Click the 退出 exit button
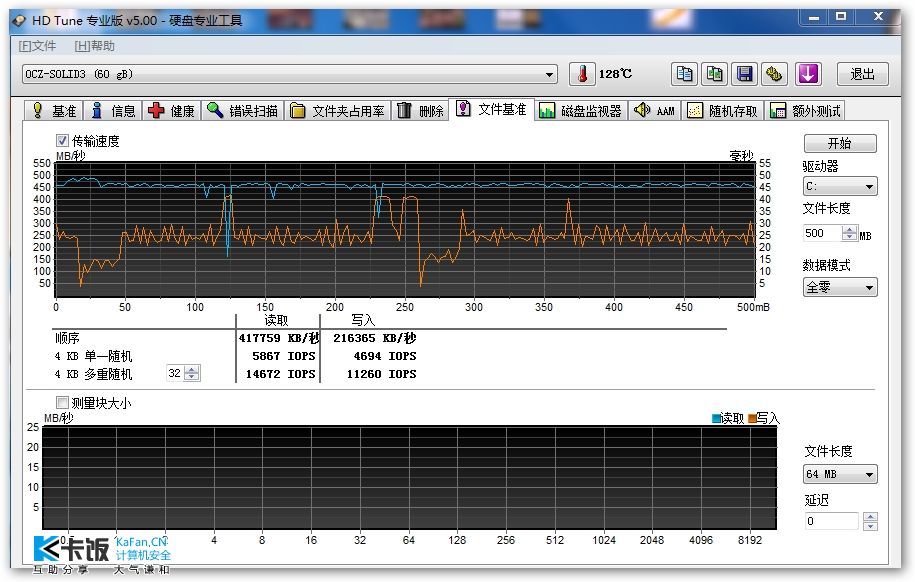The width and height of the screenshot is (915, 582). tap(862, 74)
